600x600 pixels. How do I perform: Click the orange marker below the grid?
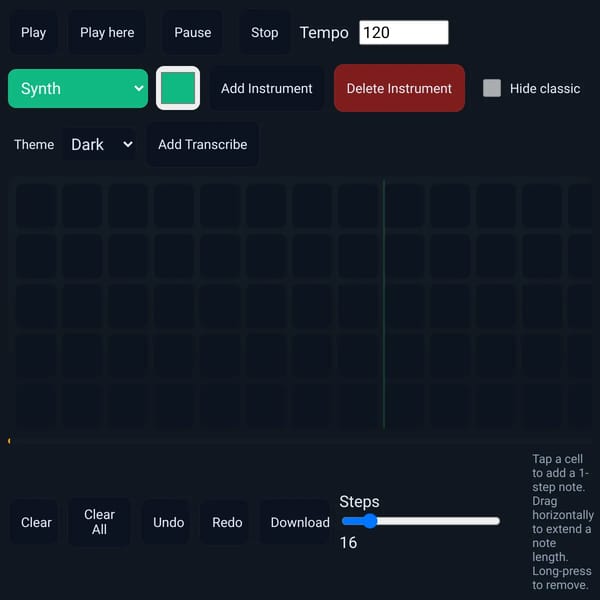point(9,441)
